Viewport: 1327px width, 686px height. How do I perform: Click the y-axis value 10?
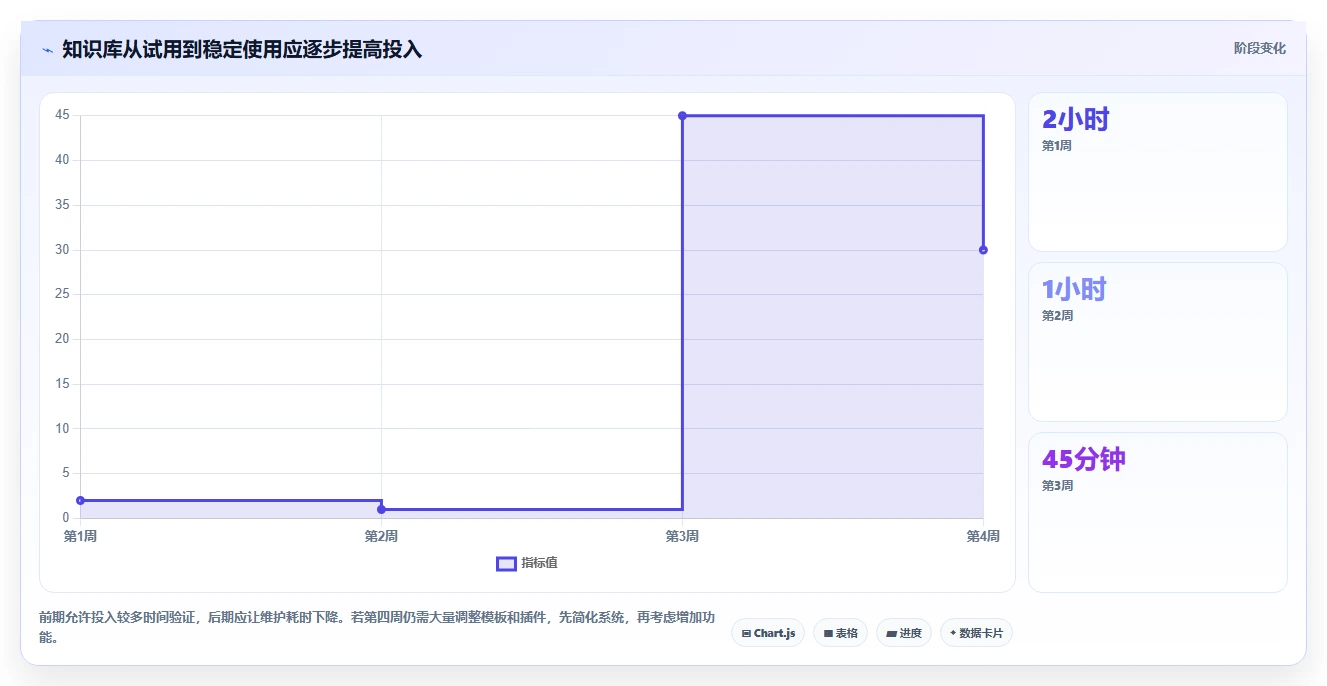pos(62,428)
